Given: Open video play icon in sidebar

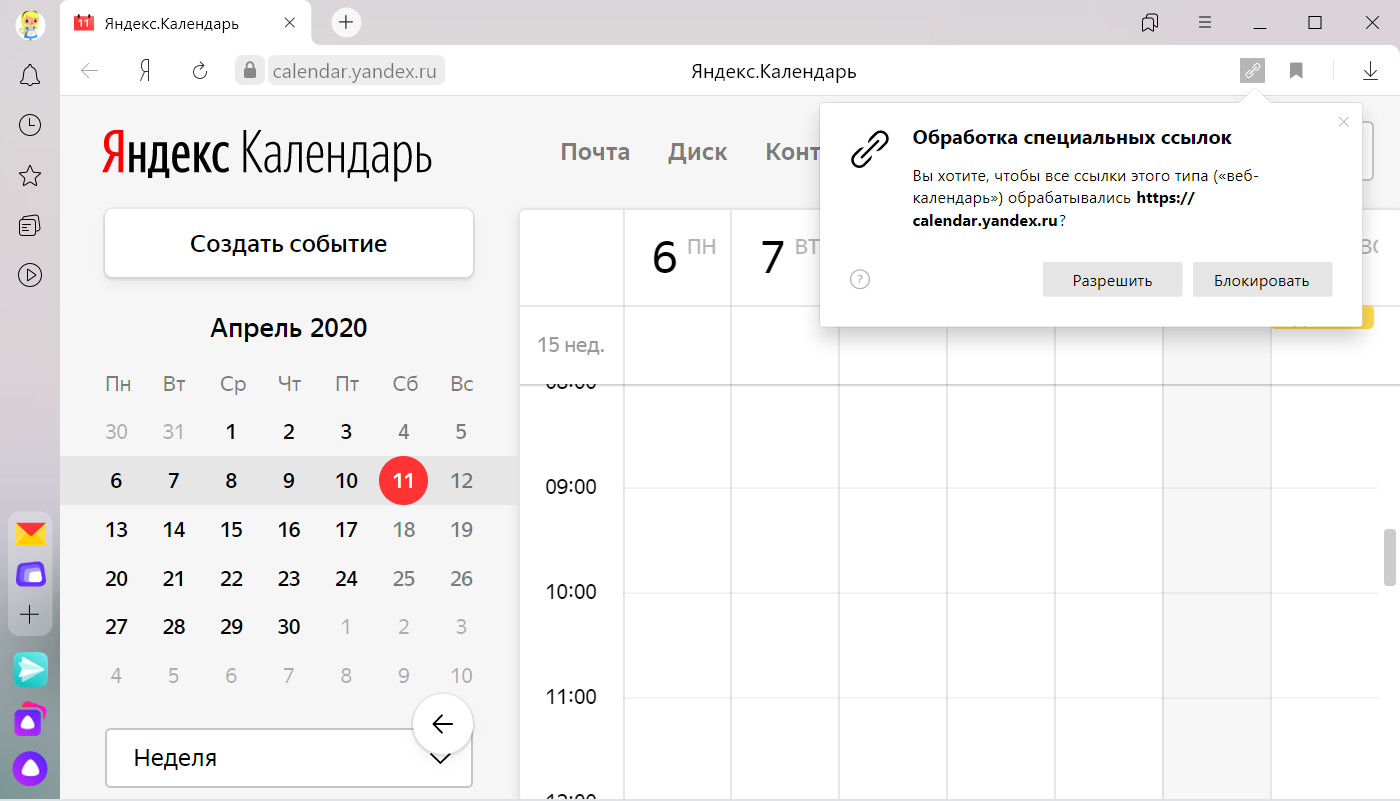Looking at the screenshot, I should tap(30, 275).
